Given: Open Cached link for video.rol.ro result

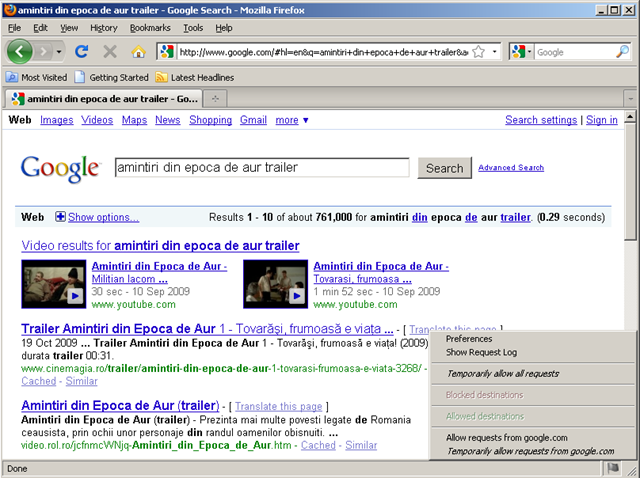Looking at the screenshot, I should [318, 445].
